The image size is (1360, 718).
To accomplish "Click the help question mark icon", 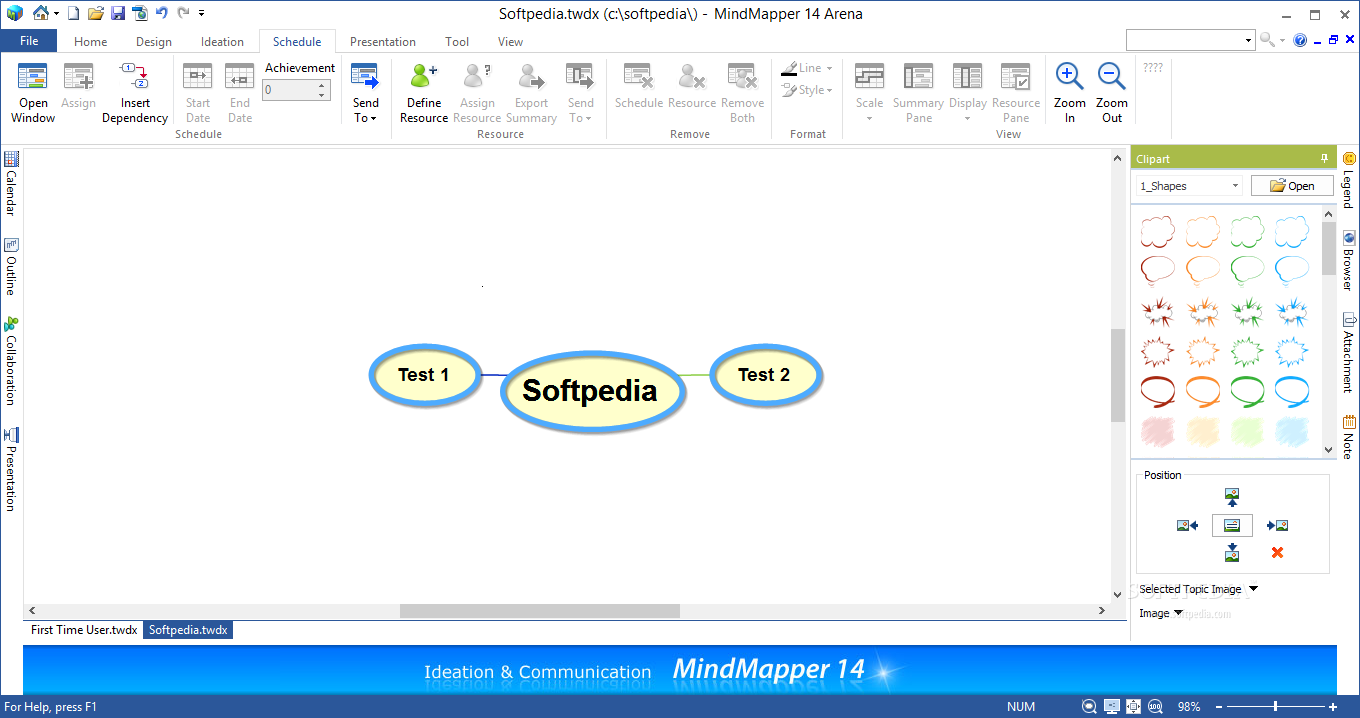I will point(1300,40).
